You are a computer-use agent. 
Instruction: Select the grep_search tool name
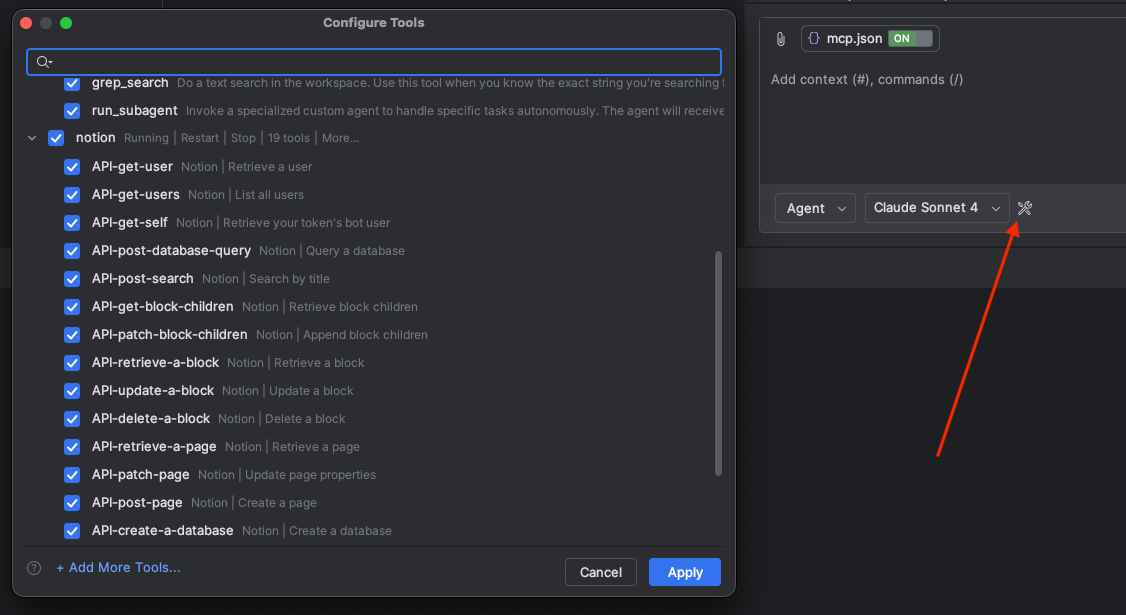click(130, 83)
